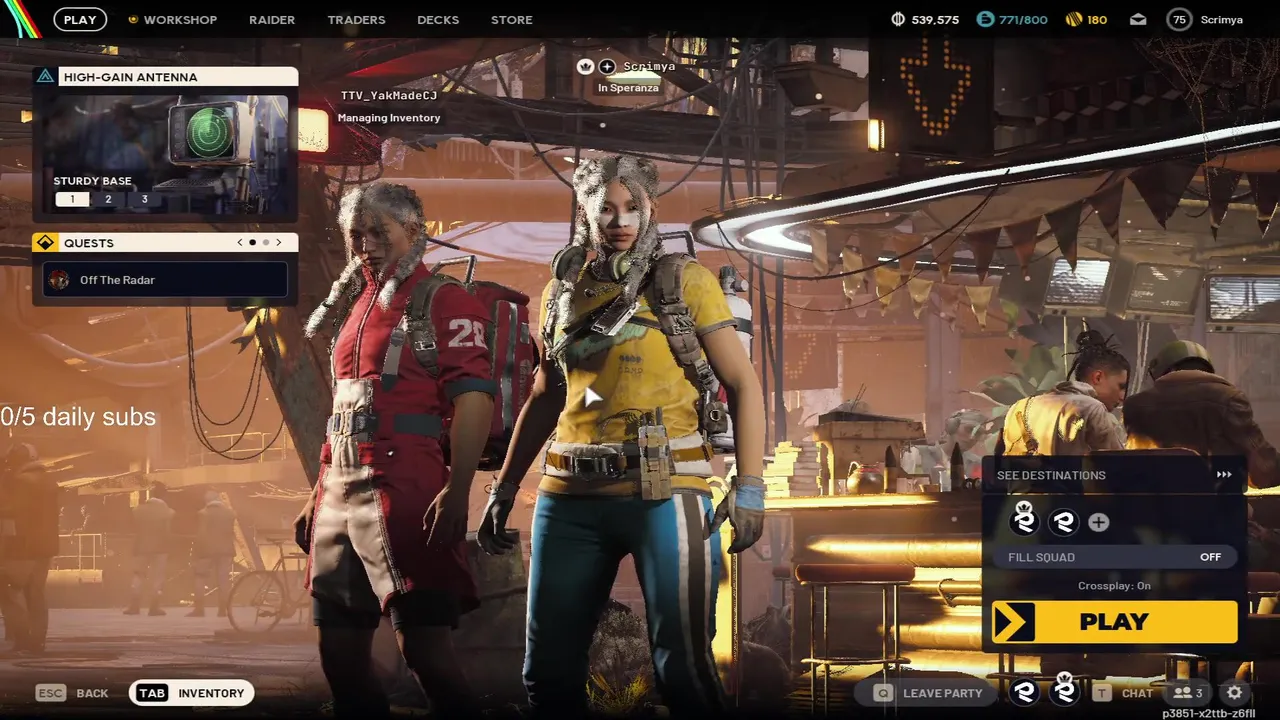The height and width of the screenshot is (720, 1280).
Task: Click the plus icon beside Scrimya nameplate
Action: [607, 66]
